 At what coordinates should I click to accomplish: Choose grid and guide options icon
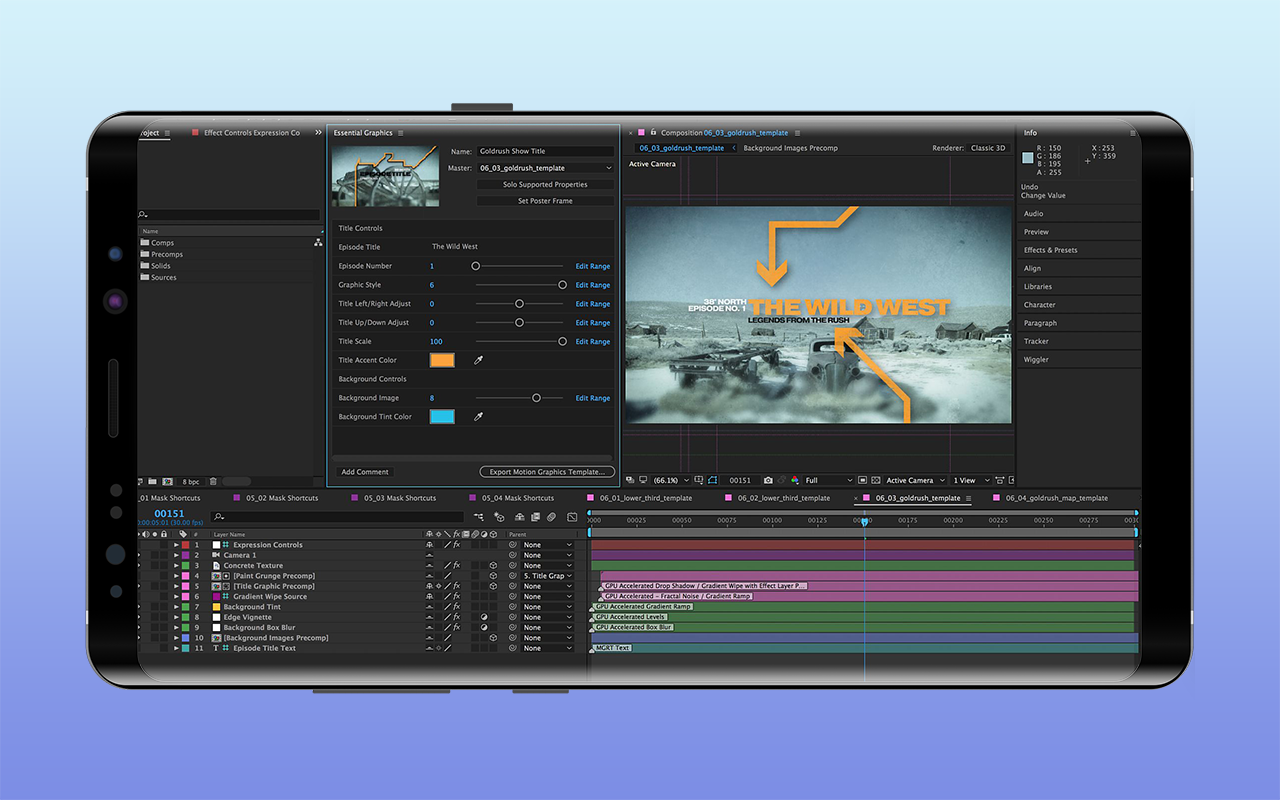pos(698,480)
